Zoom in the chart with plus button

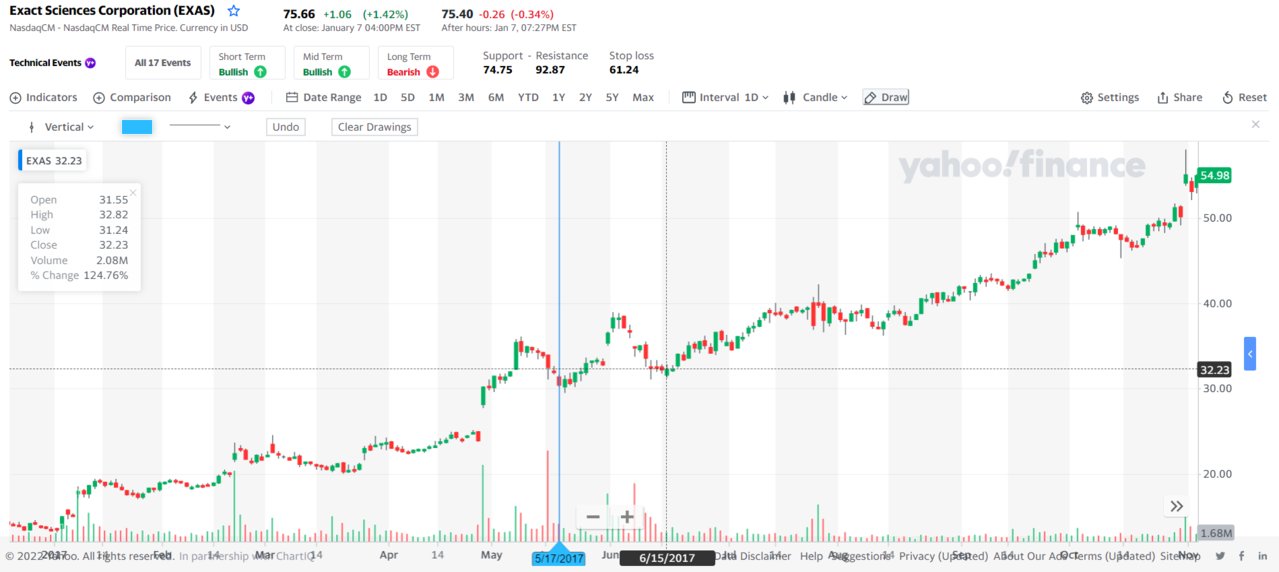(627, 517)
